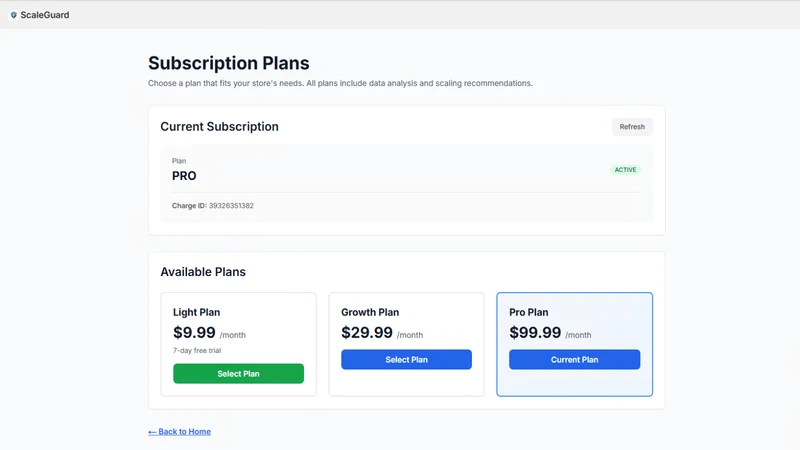
Task: Click the ACTIVE status badge
Action: click(x=626, y=170)
